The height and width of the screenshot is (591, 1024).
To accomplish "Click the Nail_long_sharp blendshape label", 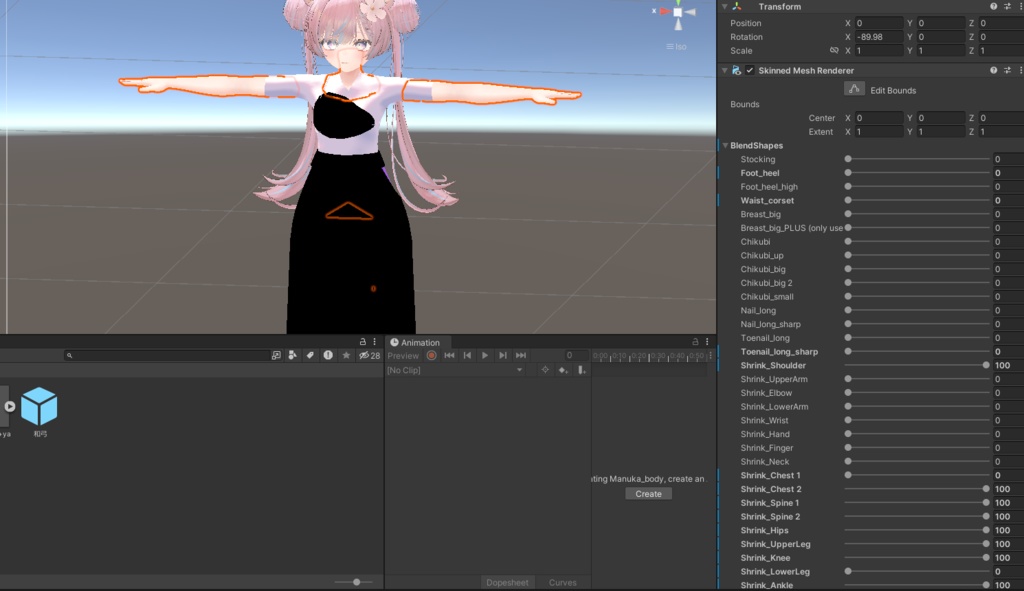I will 770,325.
